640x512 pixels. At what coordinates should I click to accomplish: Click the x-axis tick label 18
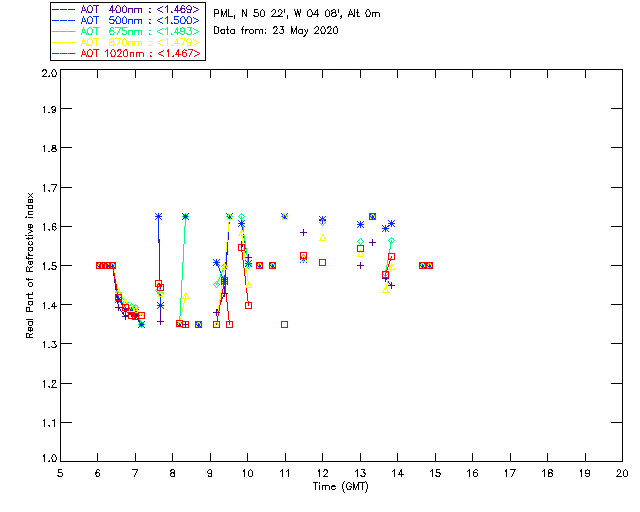pyautogui.click(x=547, y=473)
